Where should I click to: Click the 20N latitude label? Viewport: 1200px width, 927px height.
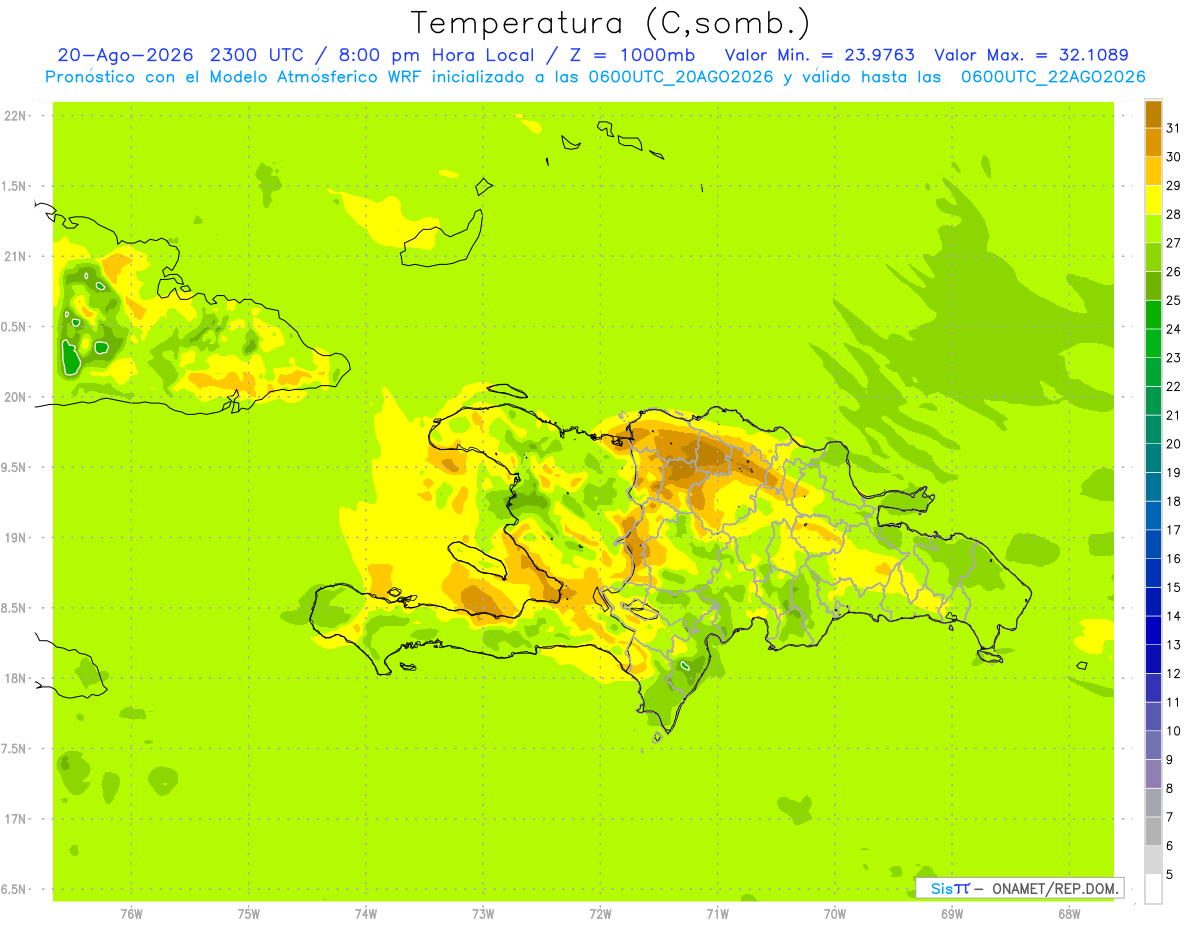(x=17, y=397)
